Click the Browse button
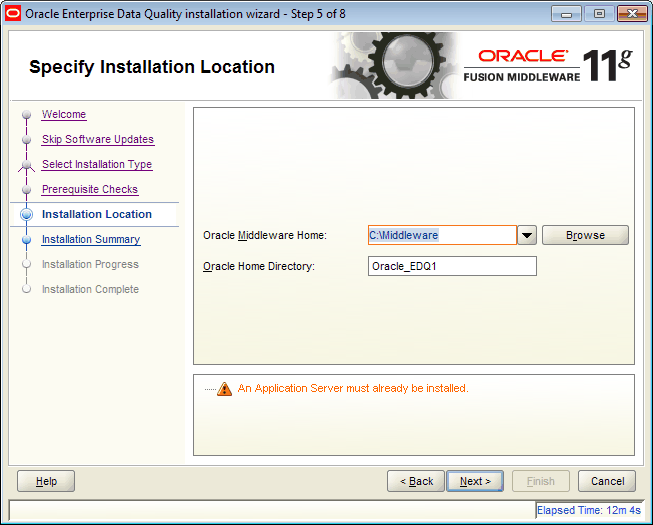 click(585, 235)
